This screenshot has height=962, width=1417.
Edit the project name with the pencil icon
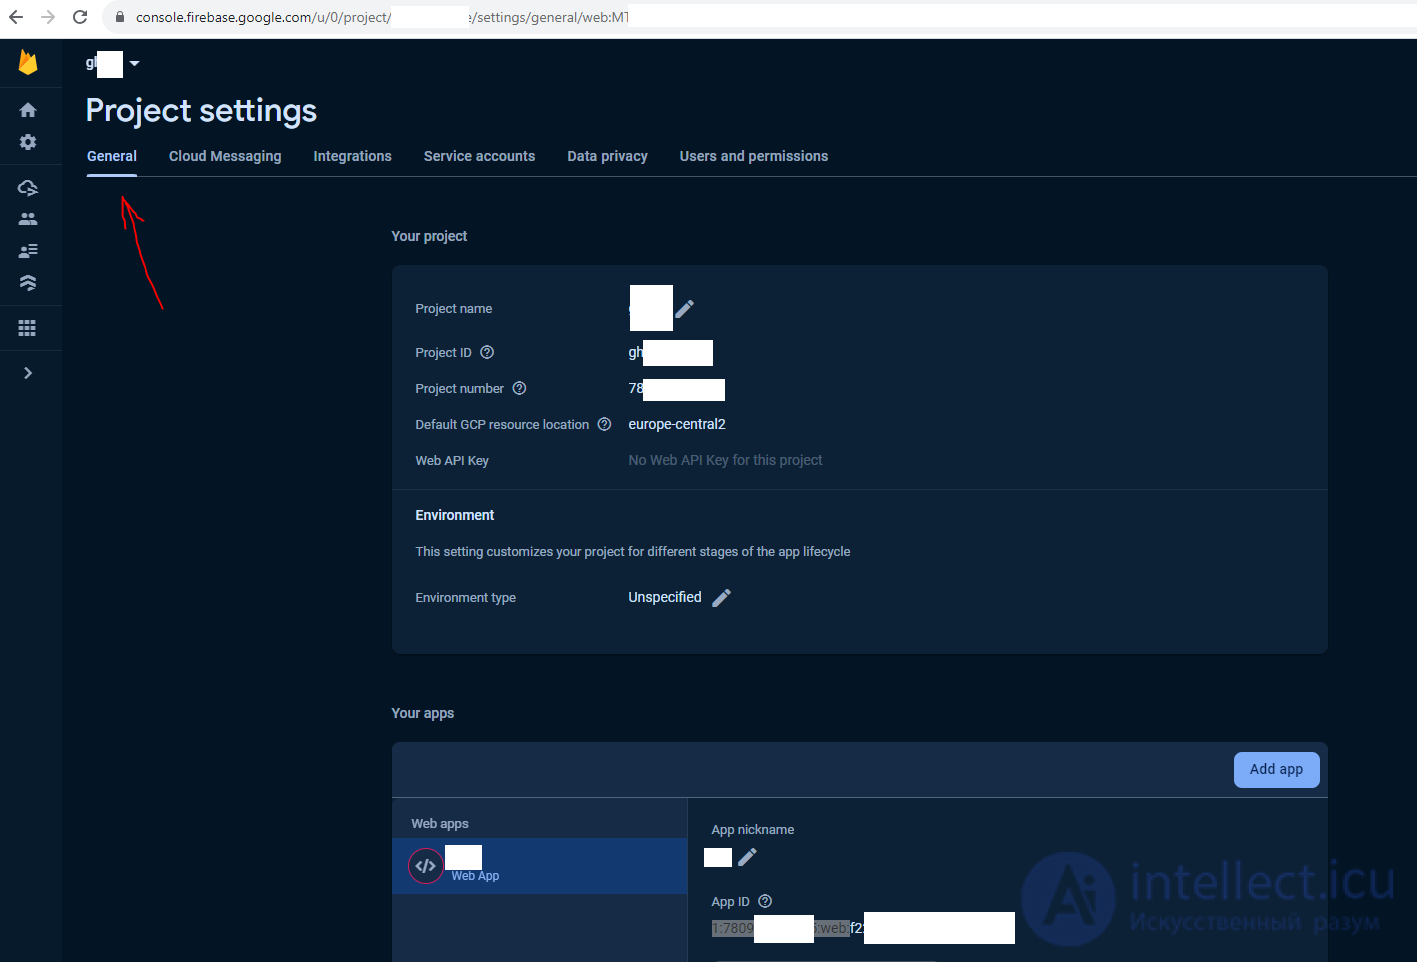685,309
